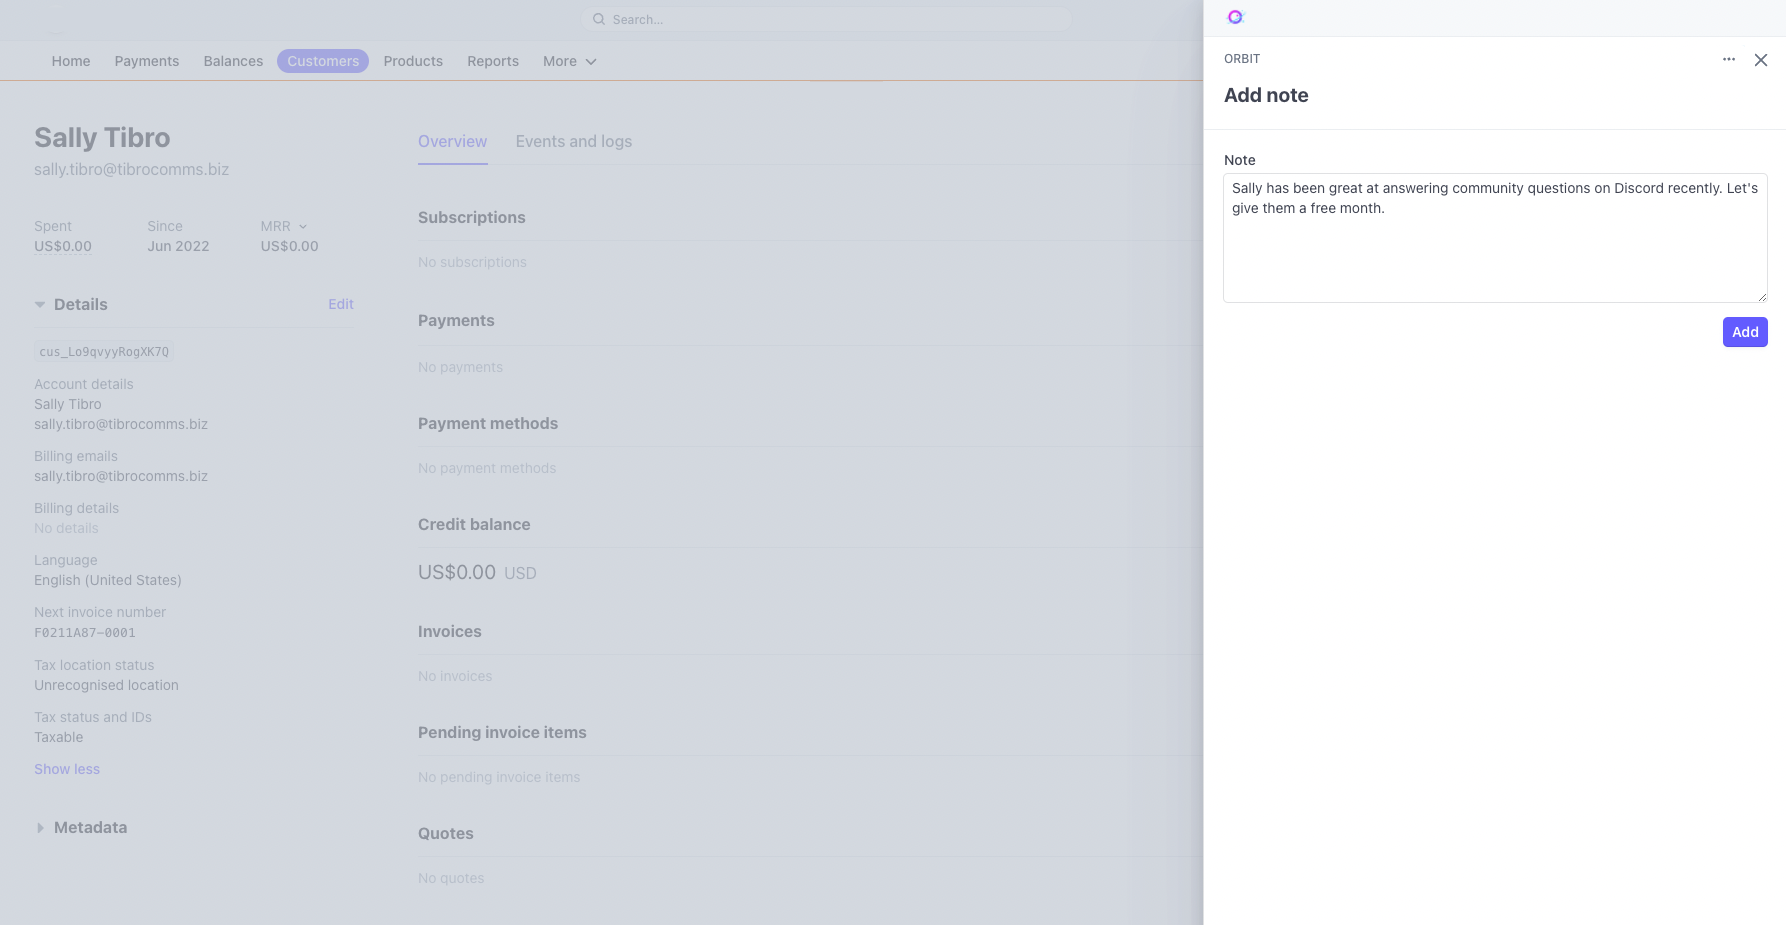This screenshot has height=925, width=1786.
Task: Copy the customer ID cus_Lo9qvyyRogXK7Q
Action: 104,352
